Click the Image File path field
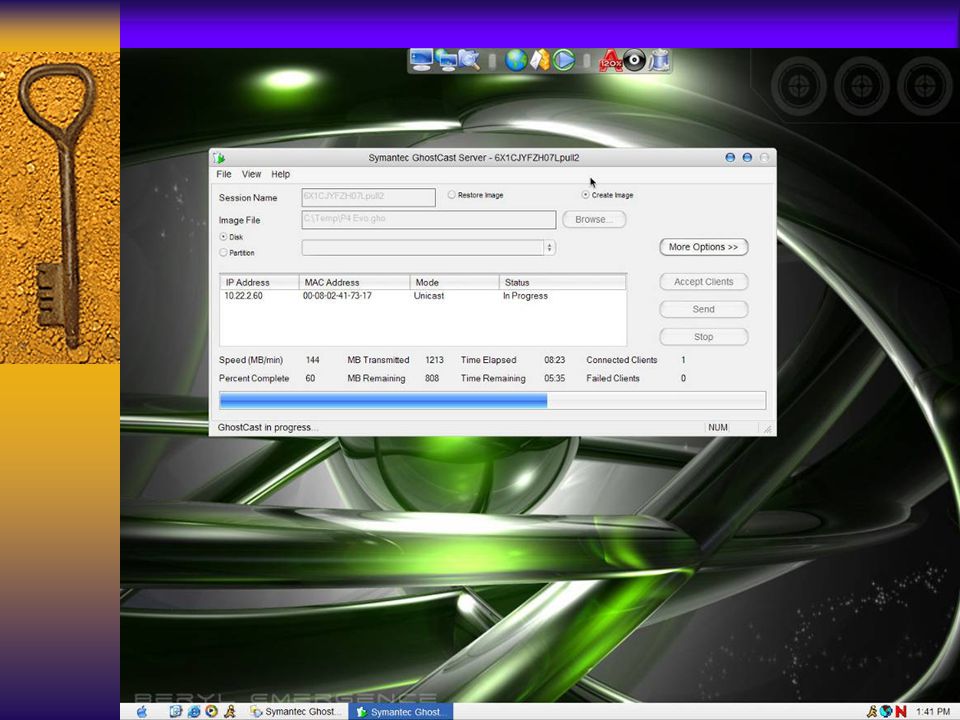960x720 pixels. click(x=429, y=219)
